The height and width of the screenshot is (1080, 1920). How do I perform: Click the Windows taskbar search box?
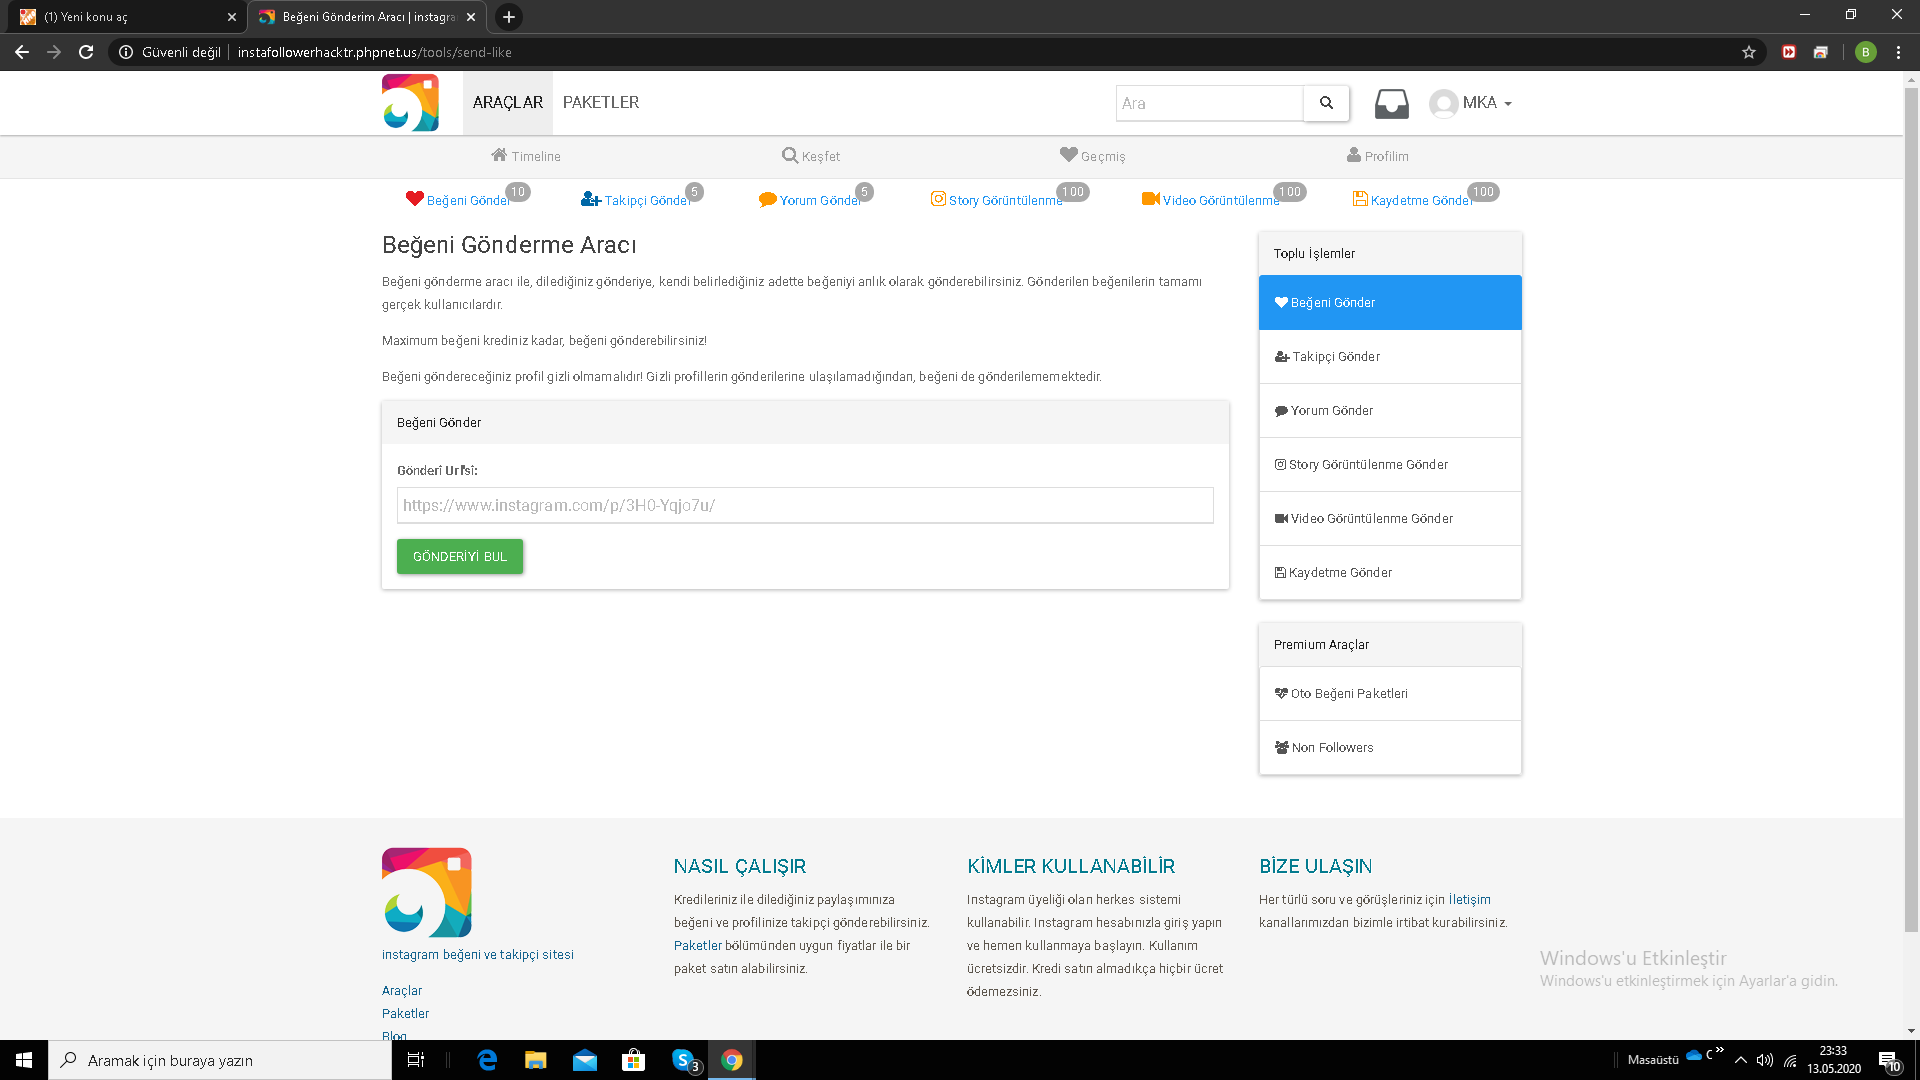[220, 1060]
